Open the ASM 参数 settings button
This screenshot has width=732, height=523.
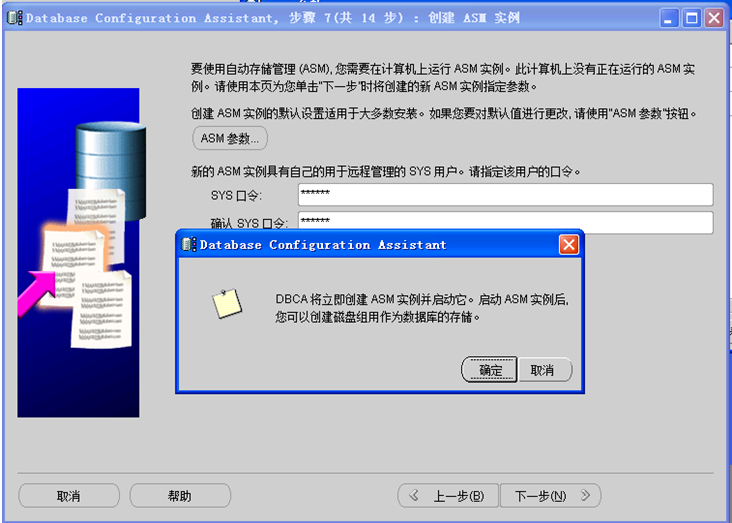click(230, 138)
